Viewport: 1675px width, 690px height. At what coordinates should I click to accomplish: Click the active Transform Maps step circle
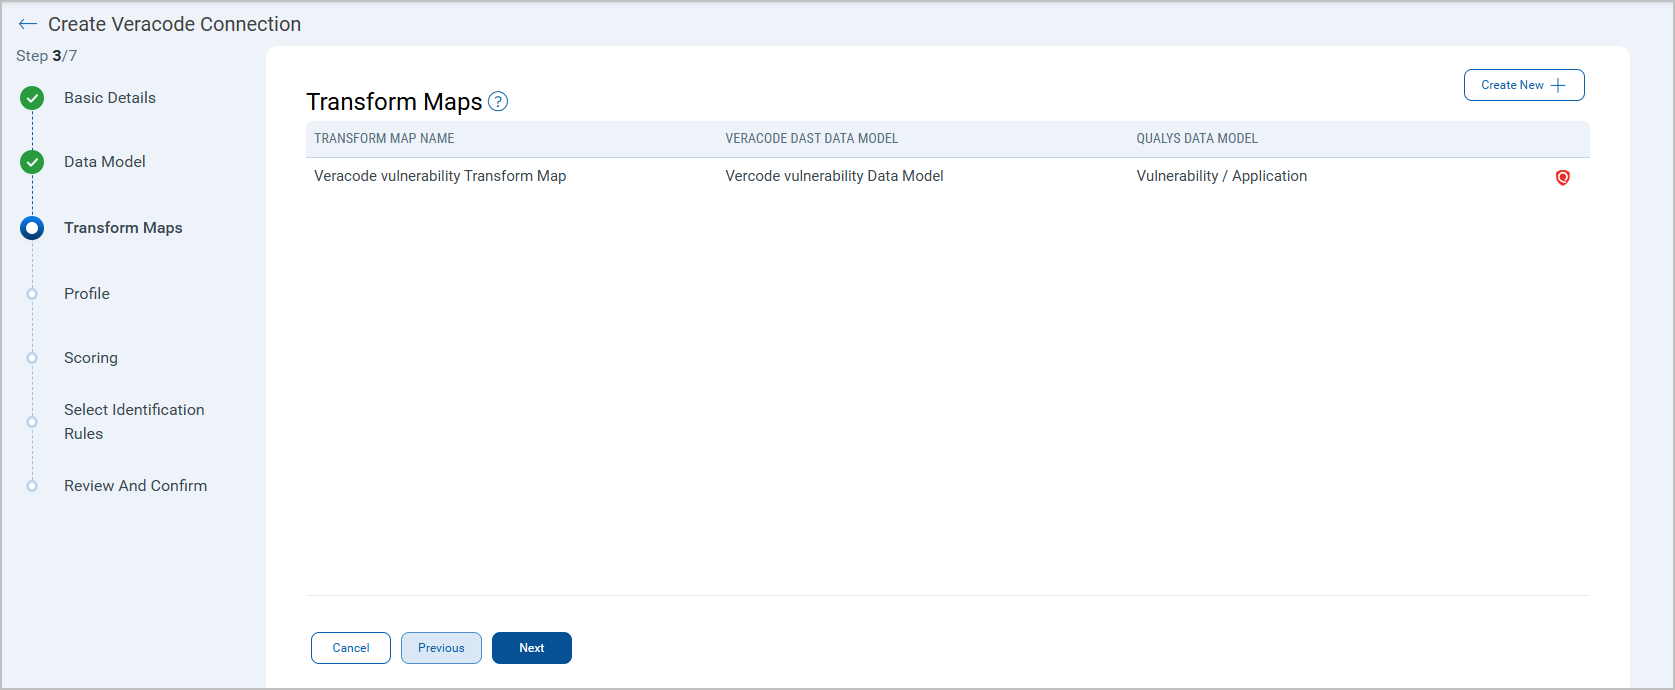coord(32,228)
